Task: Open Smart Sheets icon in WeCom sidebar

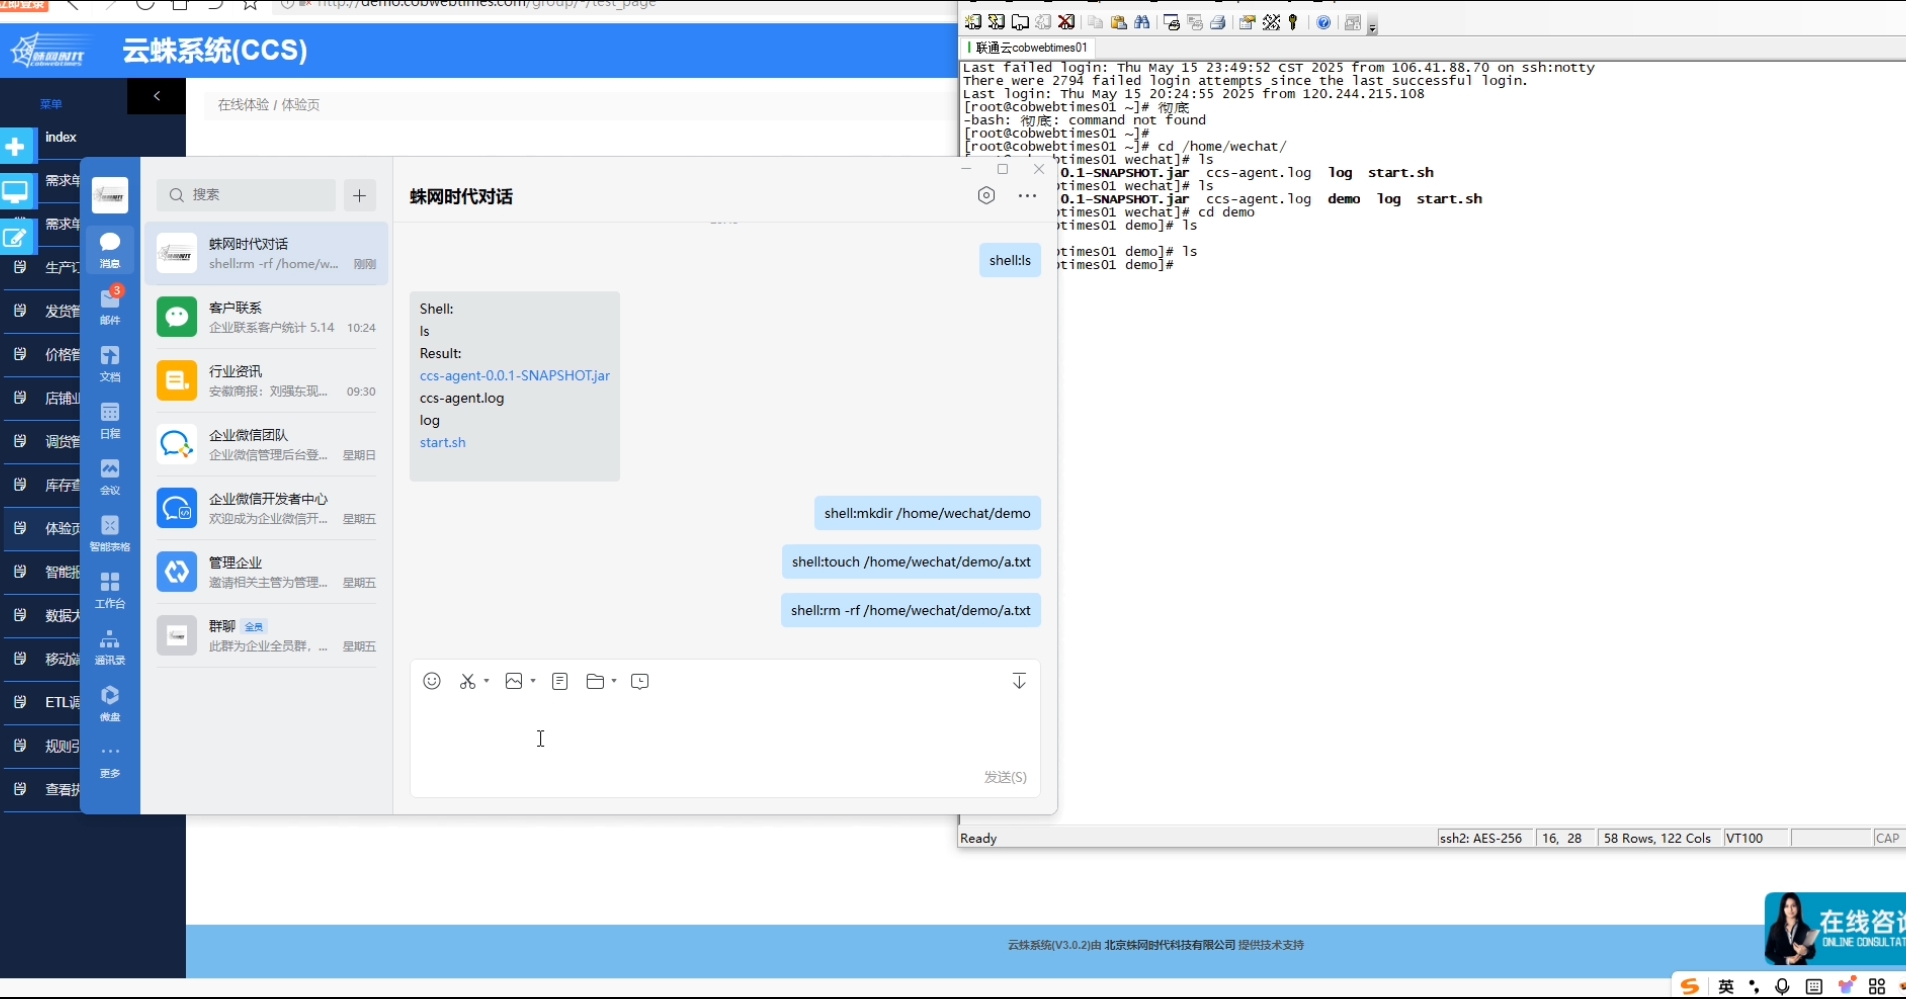Action: click(110, 533)
